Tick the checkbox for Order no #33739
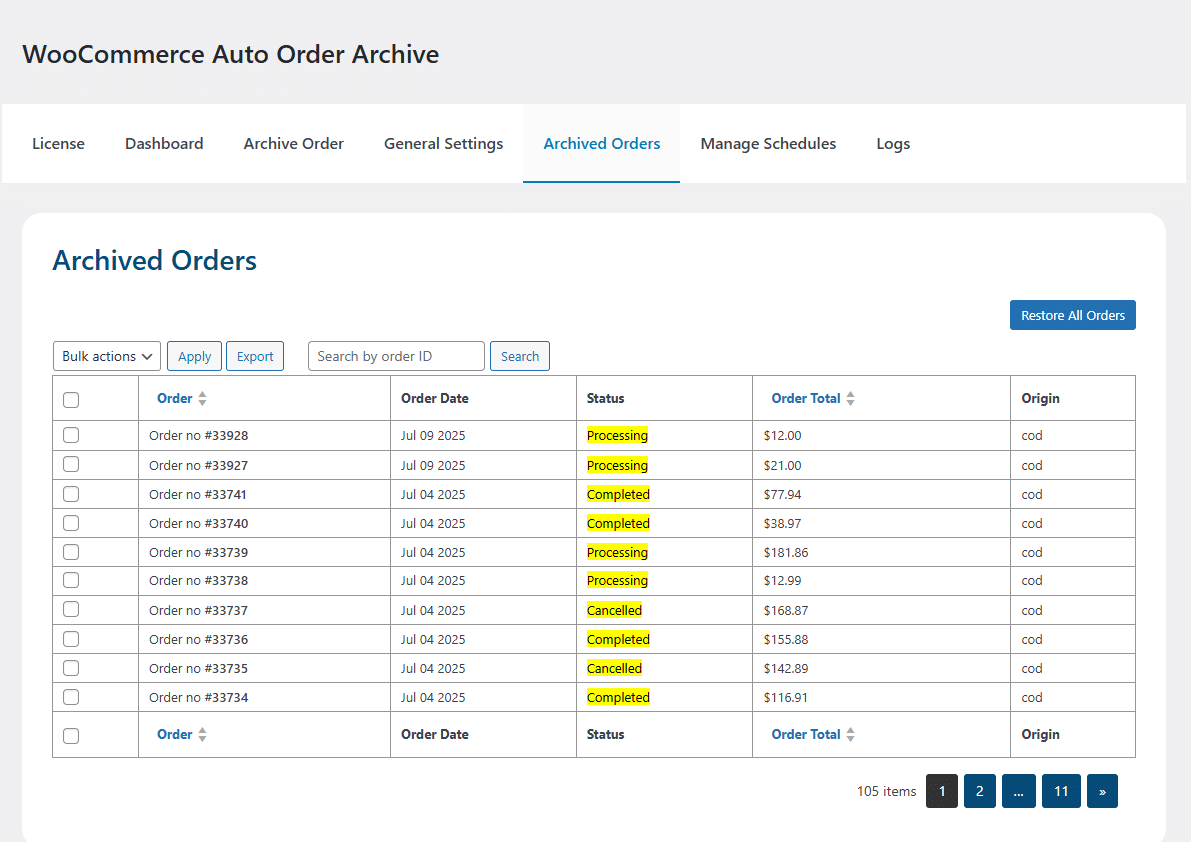This screenshot has width=1191, height=842. tap(71, 552)
